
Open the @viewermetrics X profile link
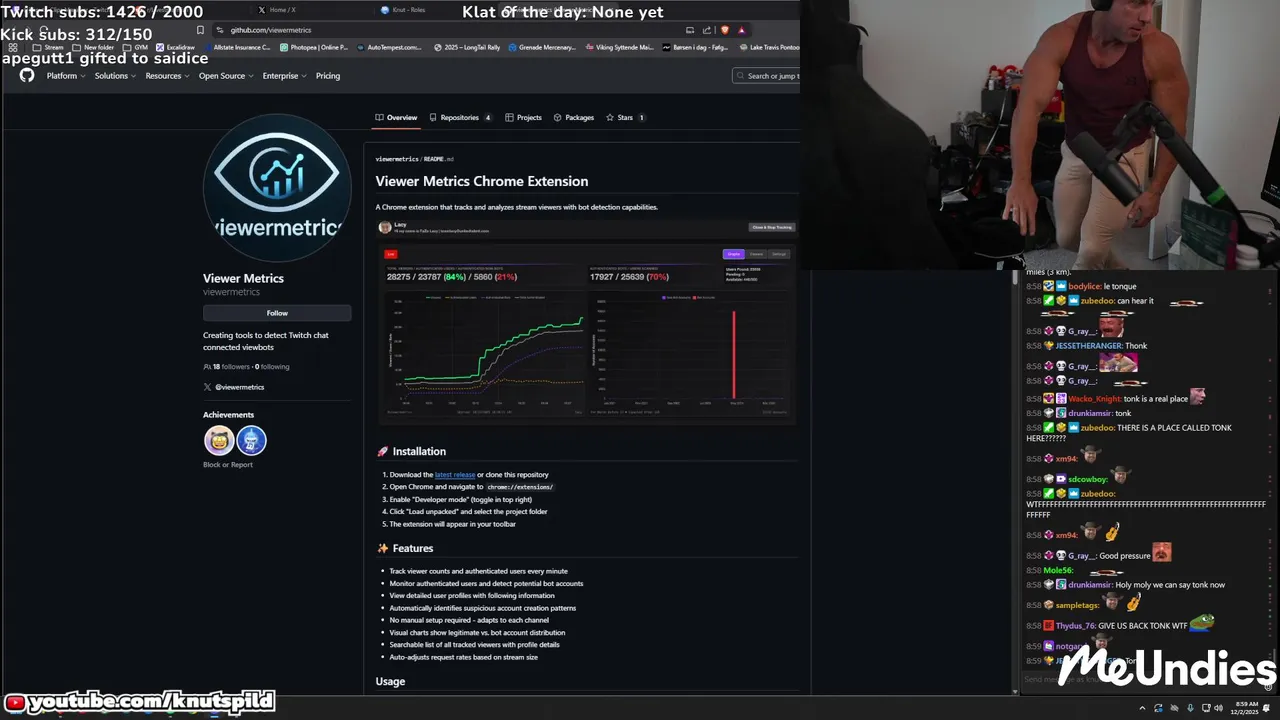pos(239,387)
